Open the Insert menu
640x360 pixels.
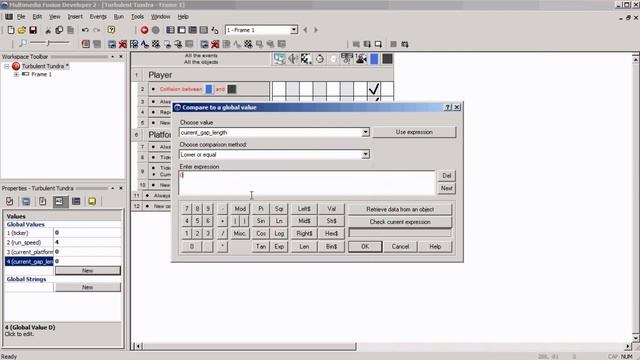tap(75, 17)
